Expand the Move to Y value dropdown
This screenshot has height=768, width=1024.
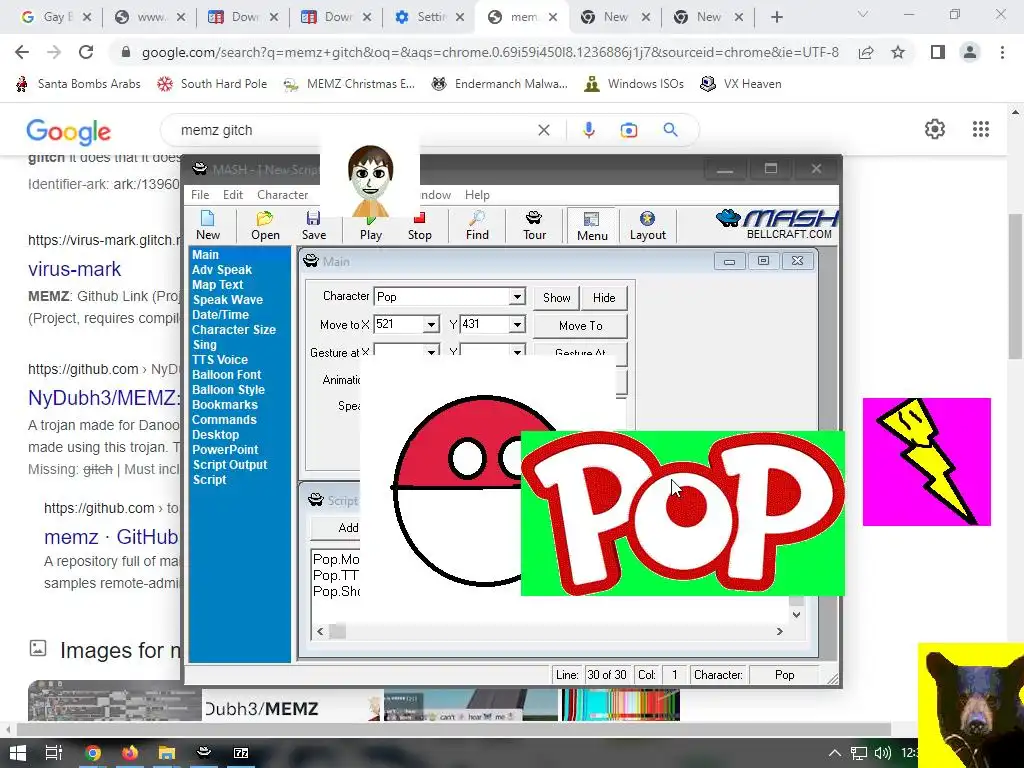[517, 325]
